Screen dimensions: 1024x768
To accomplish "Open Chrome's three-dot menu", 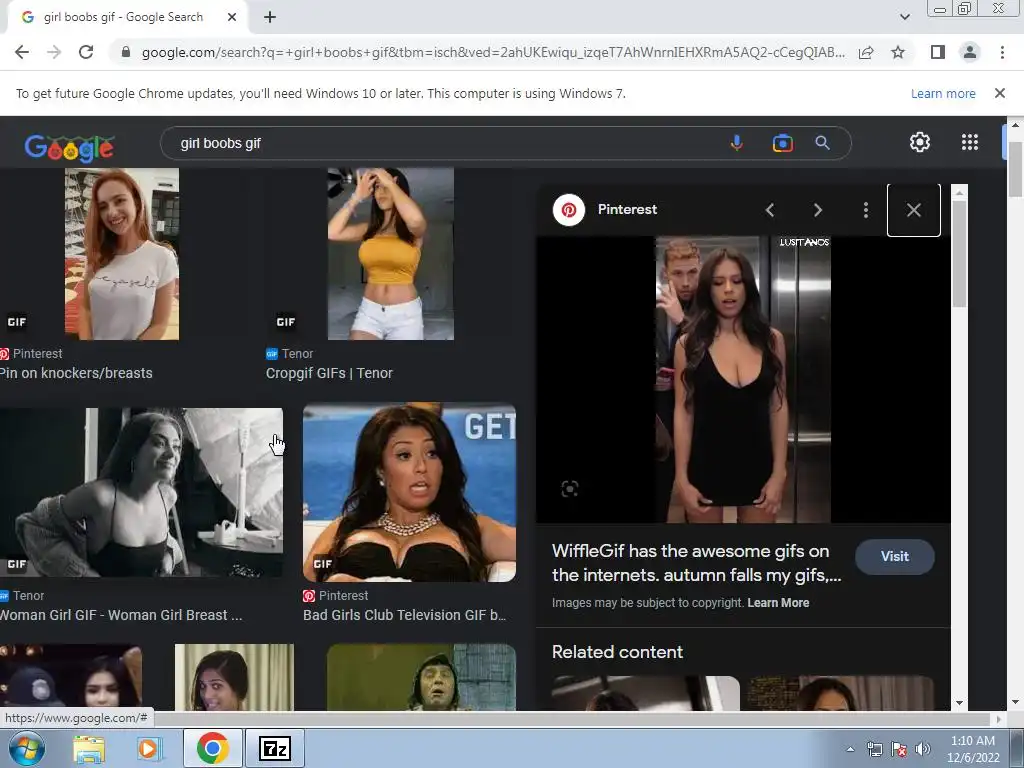I will pyautogui.click(x=1002, y=52).
